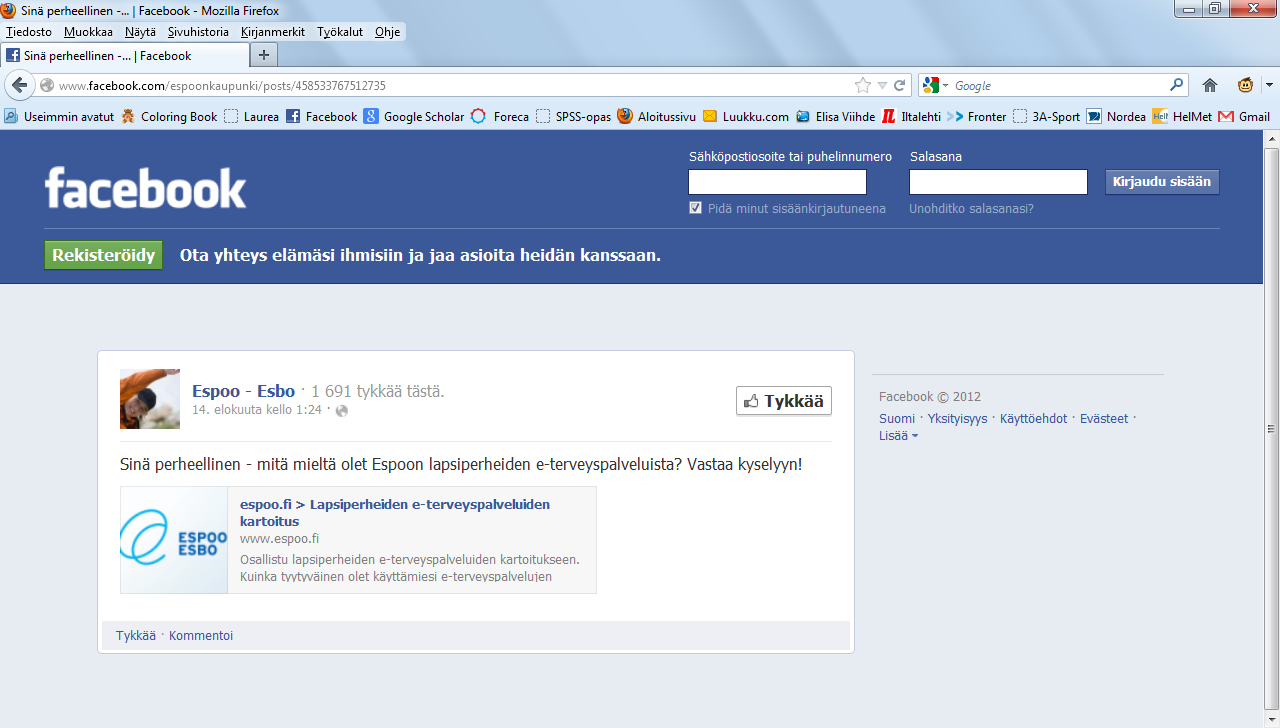This screenshot has height=728, width=1280.
Task: Open the Käyttöehdot footer link
Action: click(1034, 419)
